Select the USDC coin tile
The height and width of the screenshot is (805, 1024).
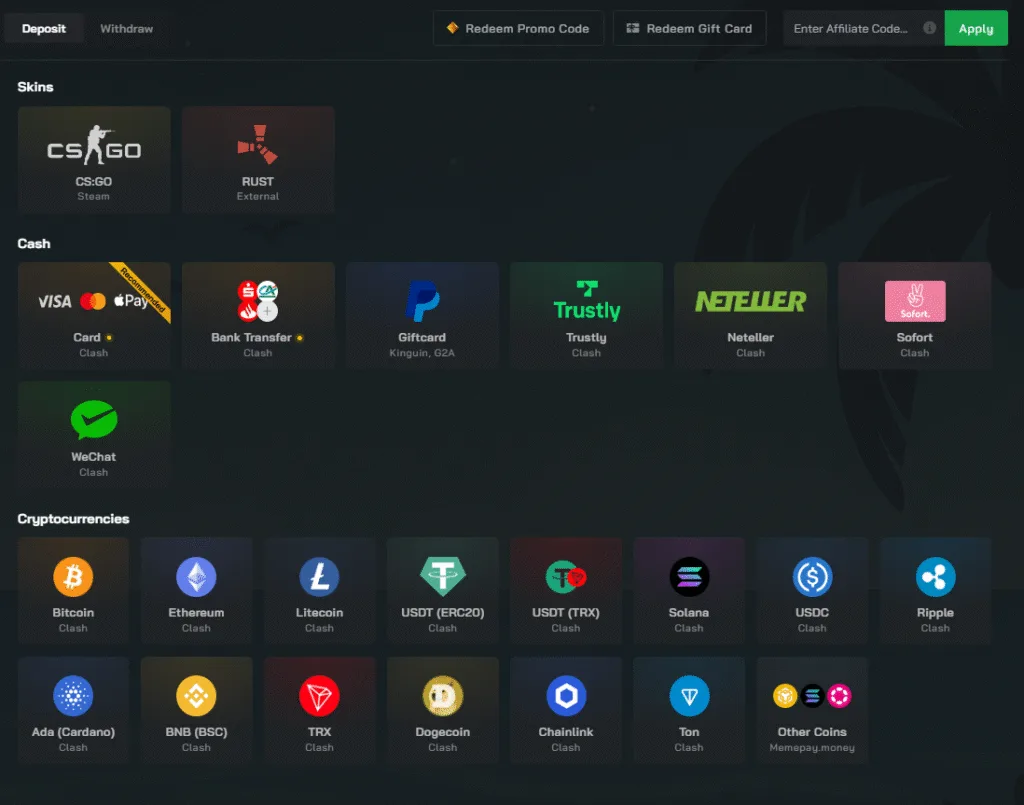[x=812, y=591]
